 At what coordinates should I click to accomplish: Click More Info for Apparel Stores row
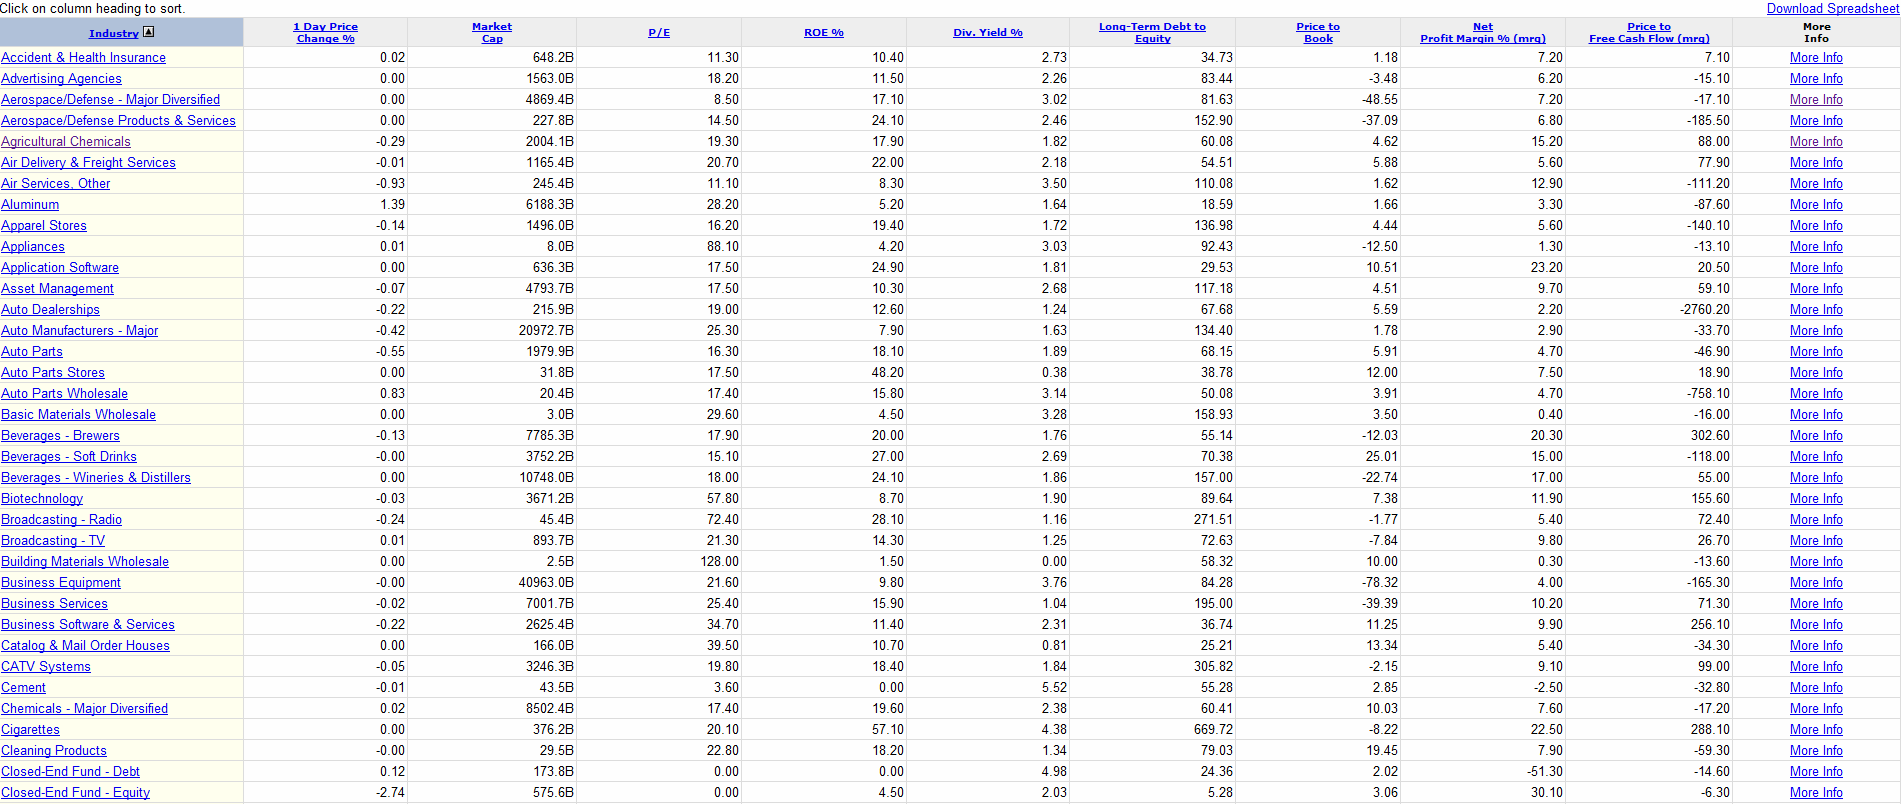click(1816, 226)
